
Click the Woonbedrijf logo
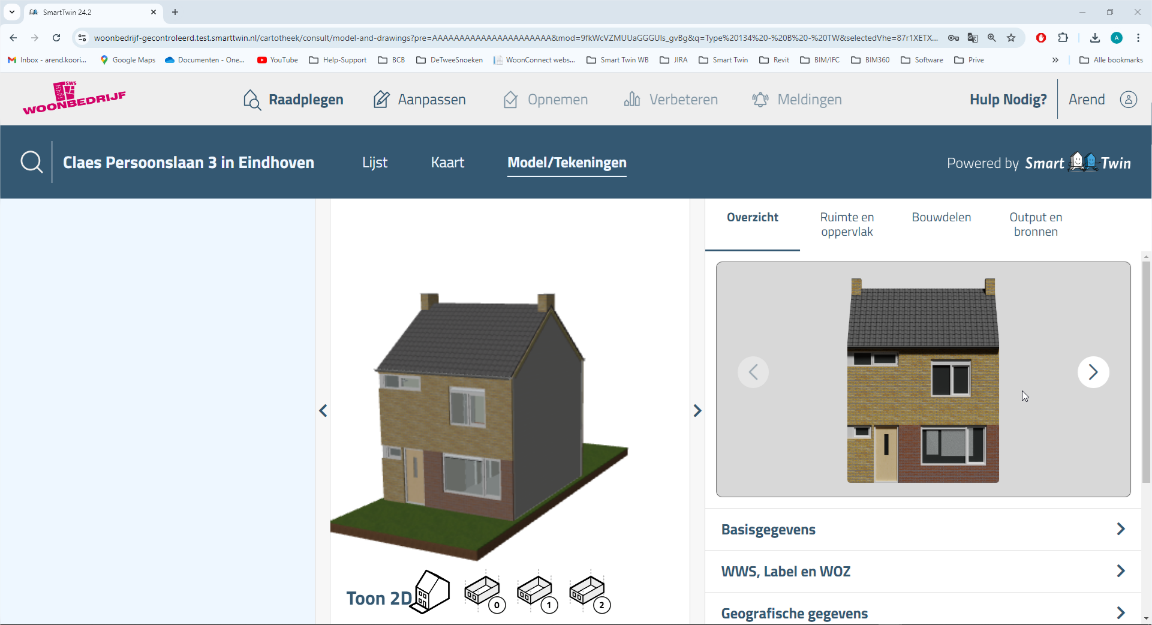pos(74,99)
